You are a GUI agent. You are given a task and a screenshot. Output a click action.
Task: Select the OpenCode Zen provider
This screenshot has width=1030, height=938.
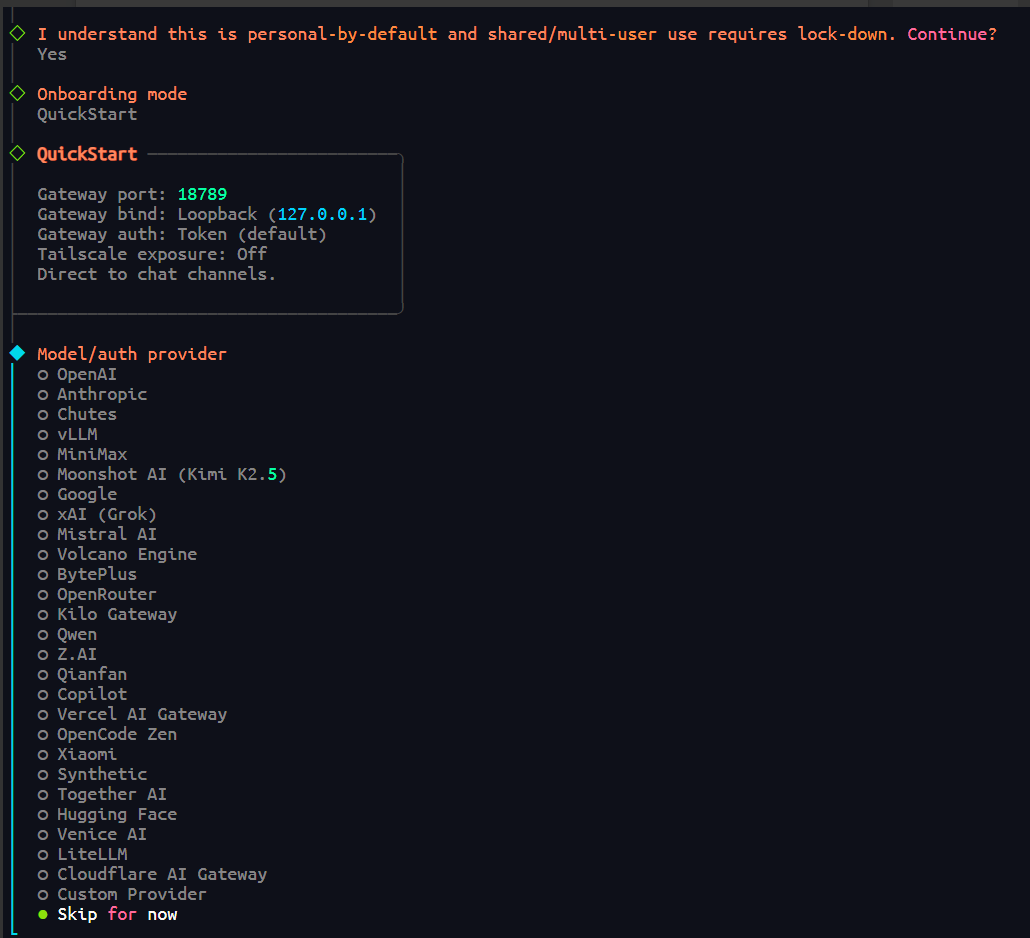[x=107, y=734]
